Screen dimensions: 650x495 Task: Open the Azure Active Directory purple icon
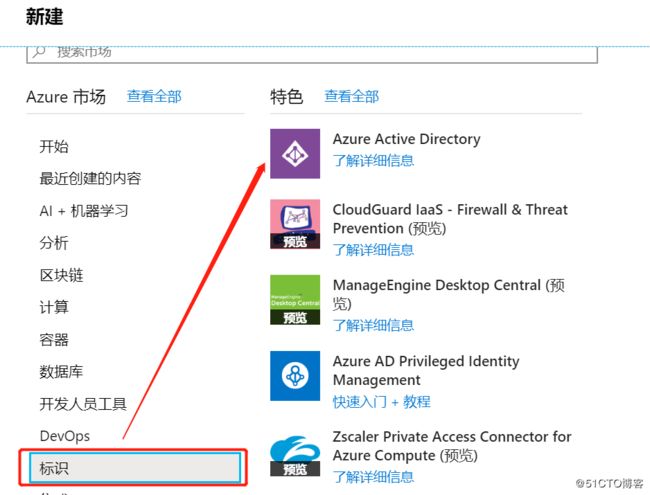pos(295,153)
